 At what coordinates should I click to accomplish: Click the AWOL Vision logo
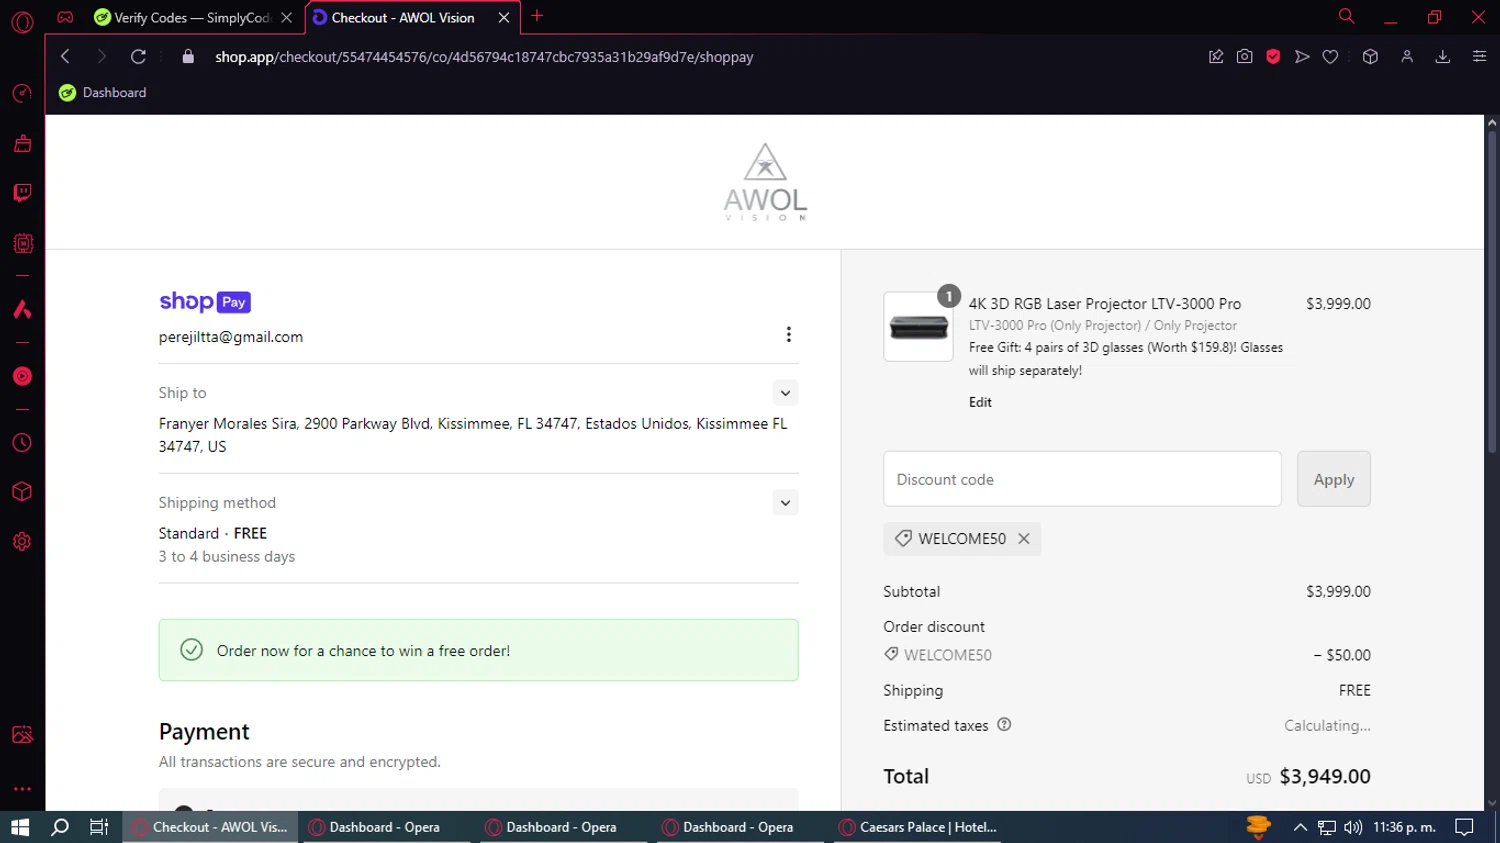coord(765,181)
